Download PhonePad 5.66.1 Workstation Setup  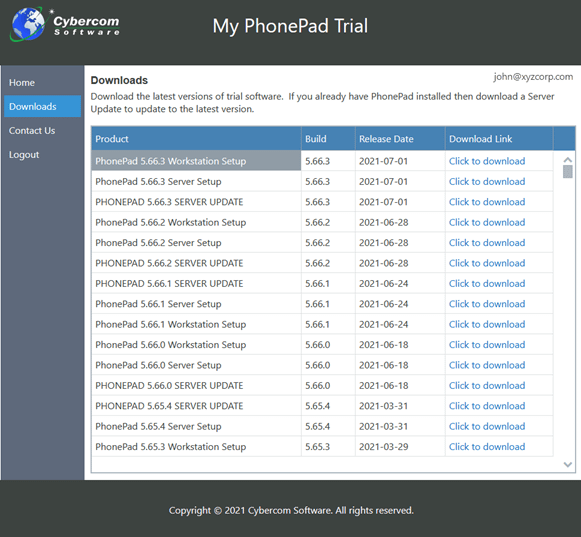click(x=487, y=324)
